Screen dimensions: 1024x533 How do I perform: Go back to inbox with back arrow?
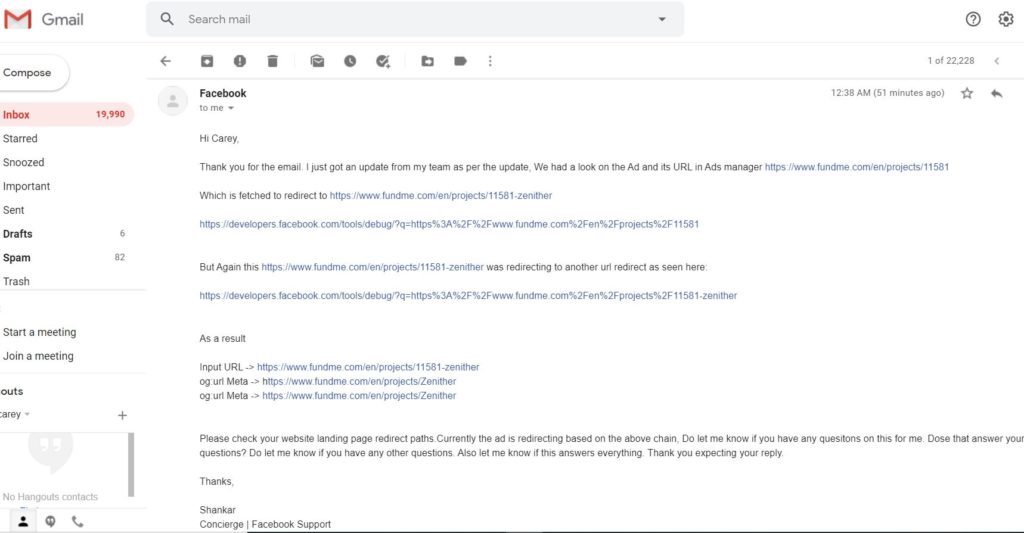pos(166,61)
